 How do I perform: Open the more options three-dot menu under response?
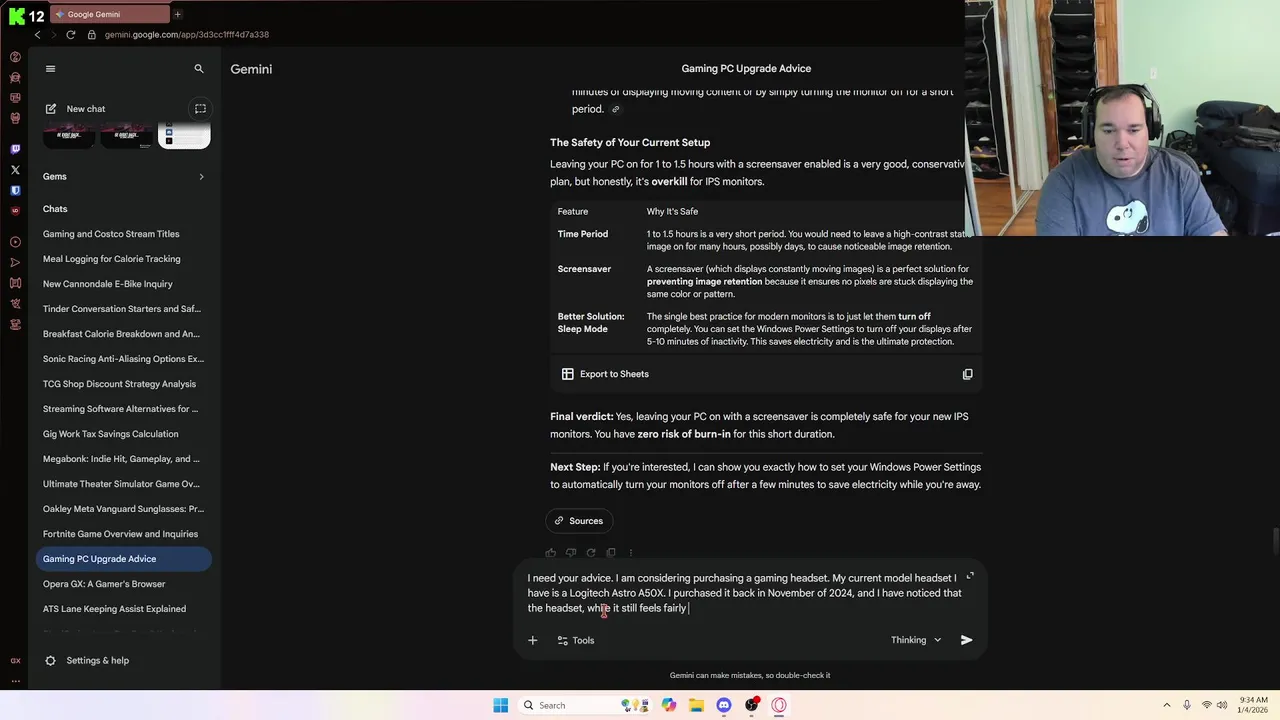(631, 553)
